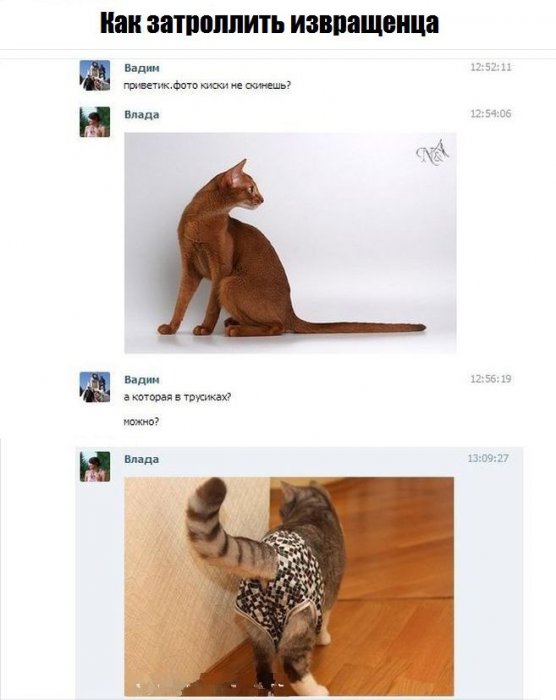The width and height of the screenshot is (556, 700).
Task: Open Вадим's avatar beside the 12:52:11 message
Action: pyautogui.click(x=95, y=75)
